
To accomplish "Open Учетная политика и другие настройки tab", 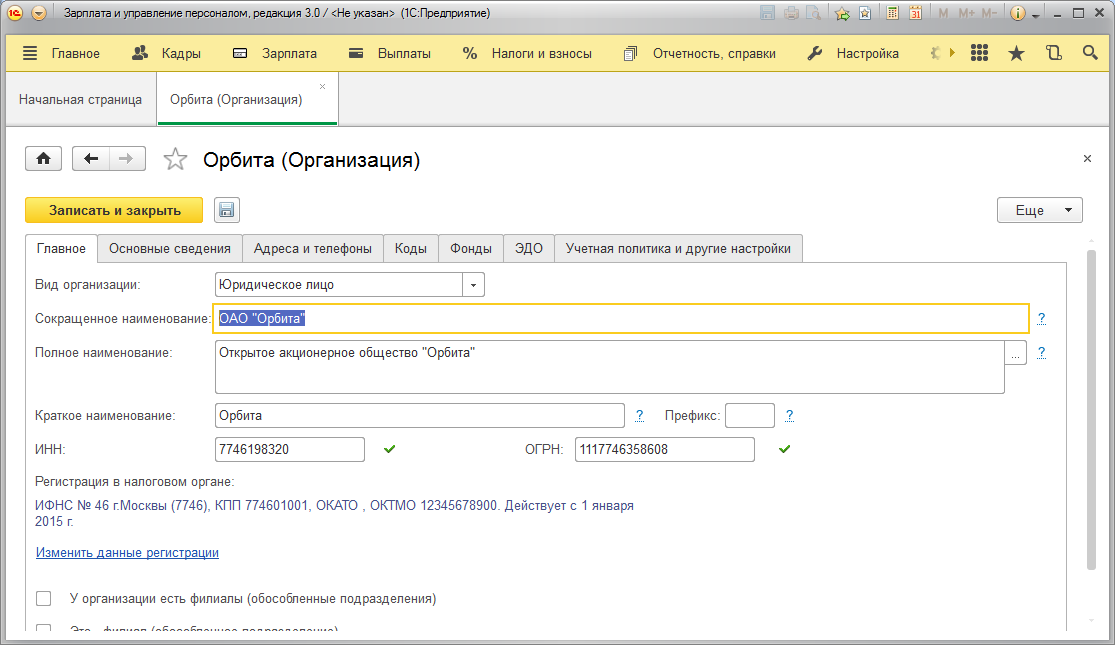I will (x=678, y=249).
